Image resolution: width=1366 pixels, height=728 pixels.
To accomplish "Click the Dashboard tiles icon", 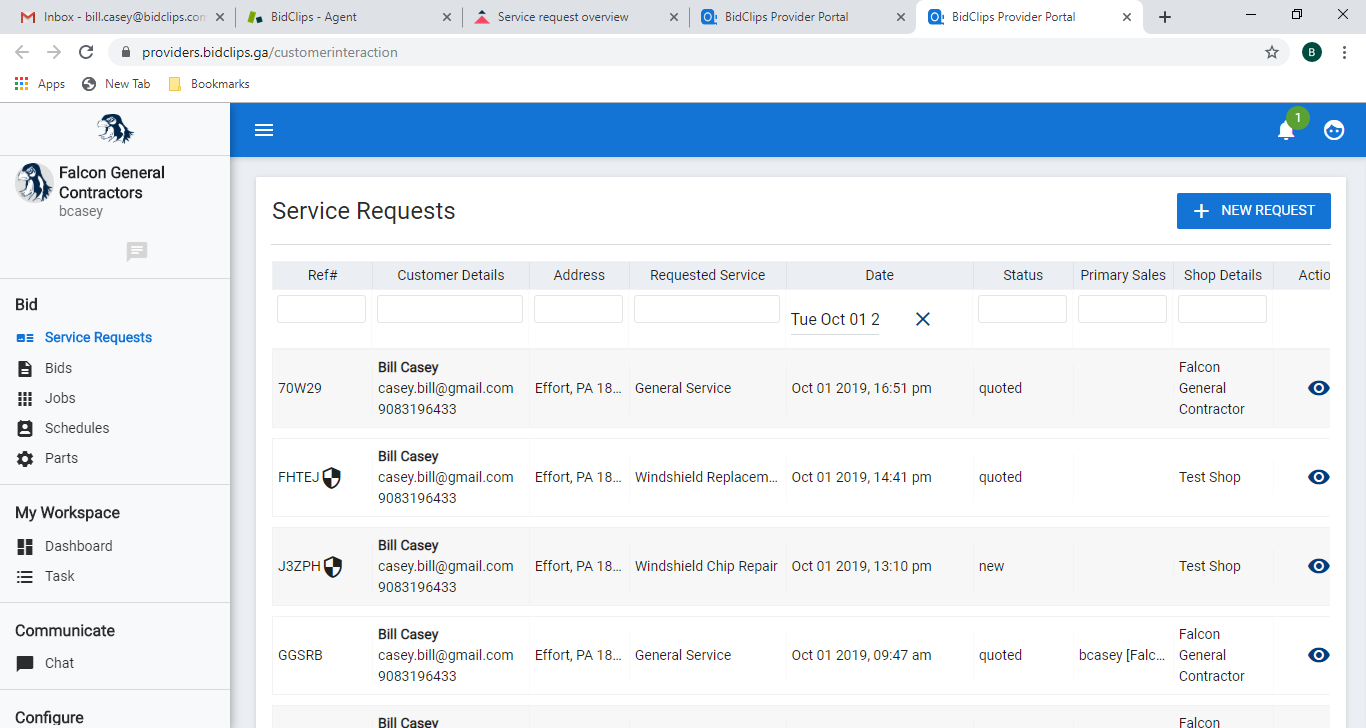I will (x=25, y=547).
